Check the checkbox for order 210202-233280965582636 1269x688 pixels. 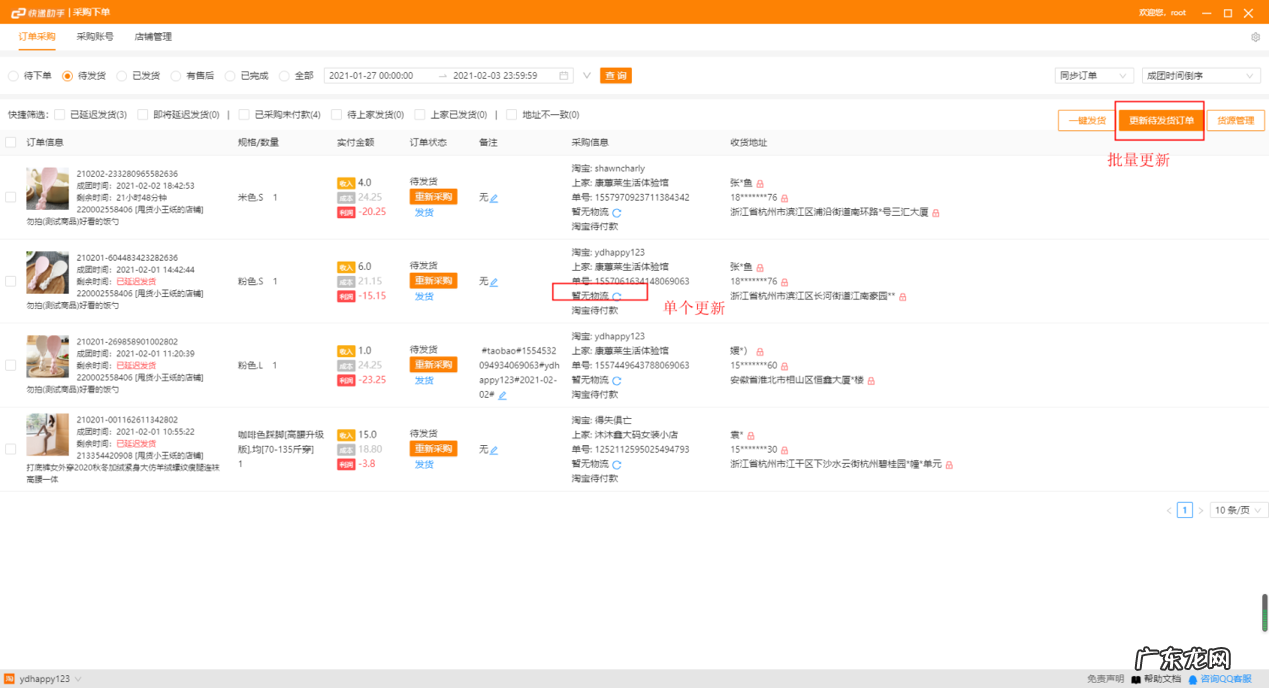point(12,197)
